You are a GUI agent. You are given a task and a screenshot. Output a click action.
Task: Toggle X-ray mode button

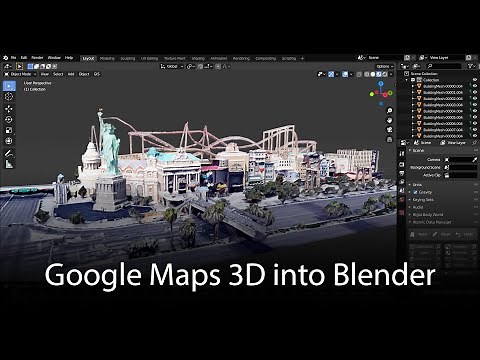click(x=359, y=74)
